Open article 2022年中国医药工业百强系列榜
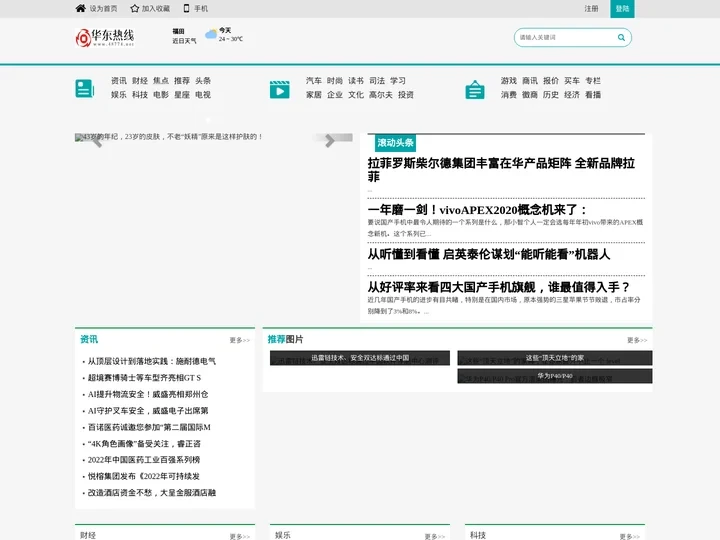720x540 pixels. 144,460
